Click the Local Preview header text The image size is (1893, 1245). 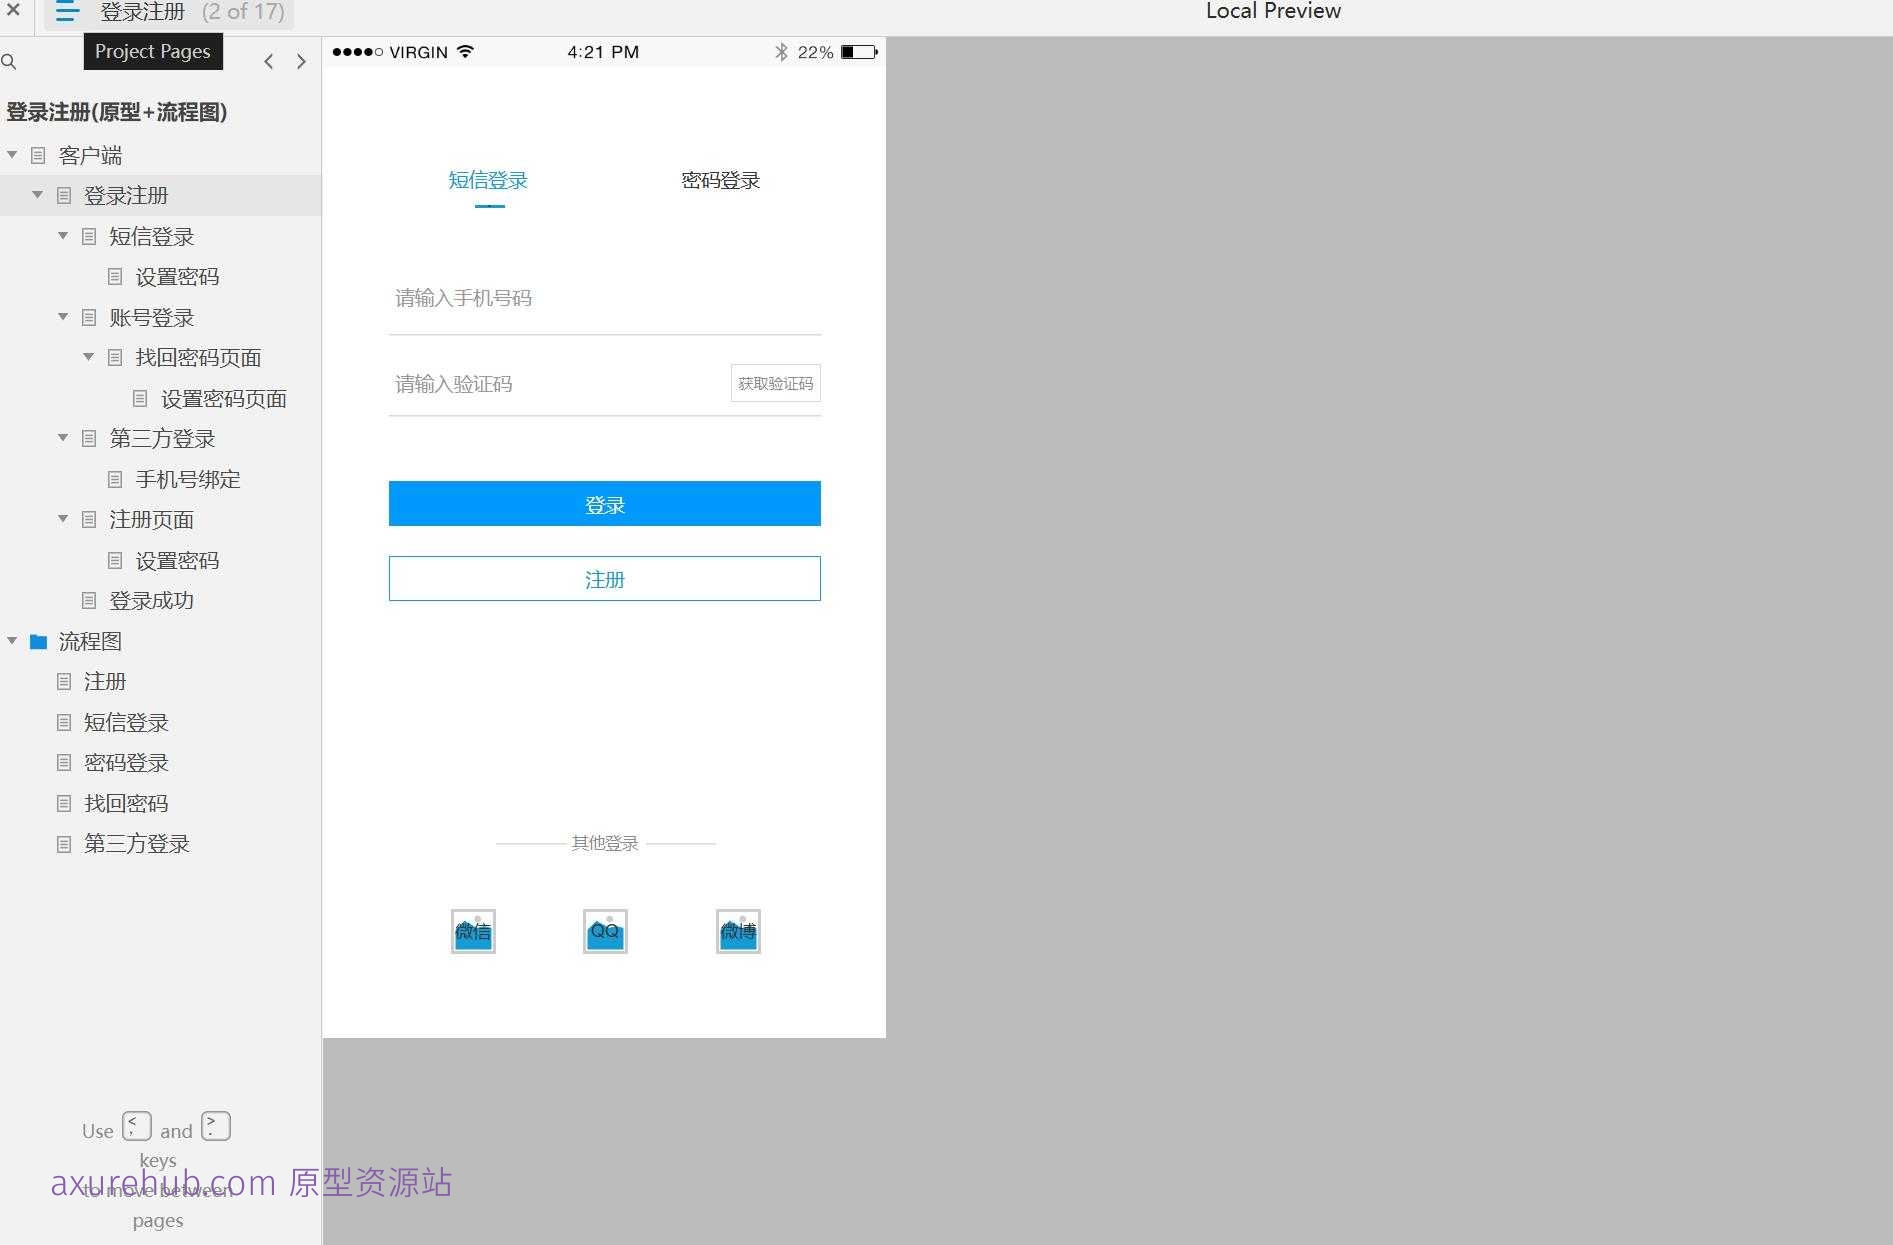1273,11
